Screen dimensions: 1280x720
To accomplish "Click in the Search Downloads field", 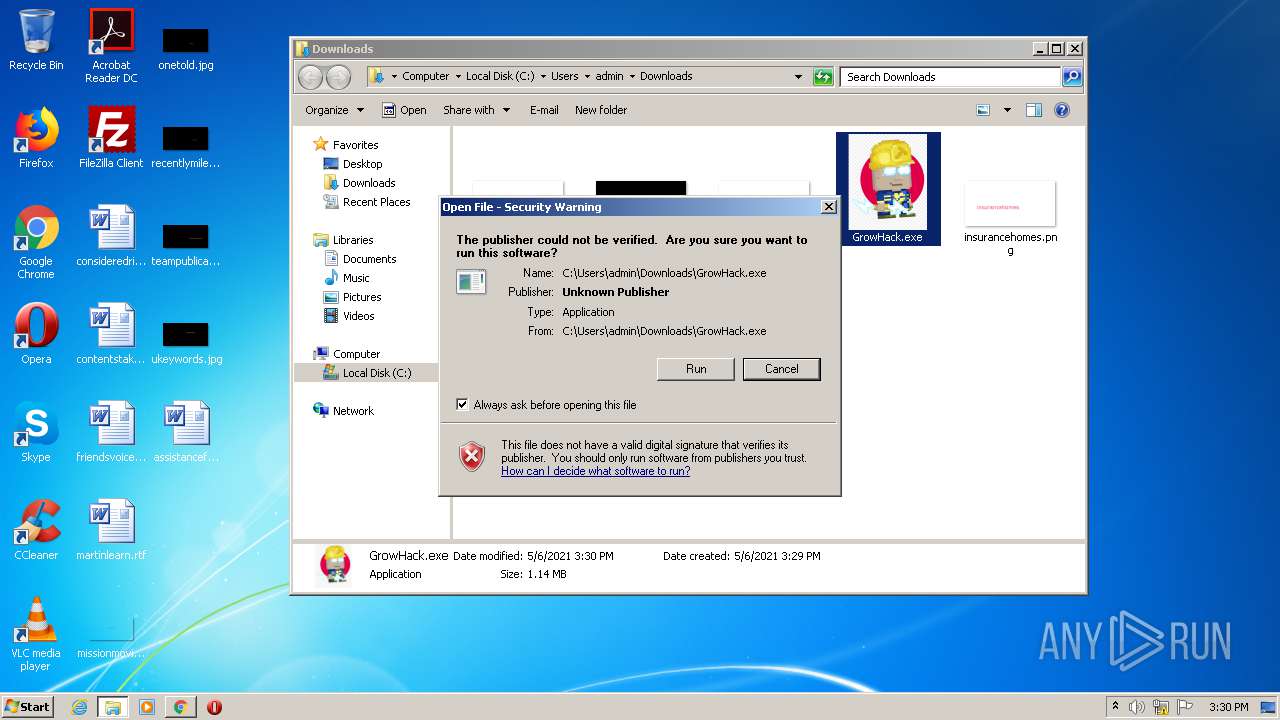I will pos(950,77).
